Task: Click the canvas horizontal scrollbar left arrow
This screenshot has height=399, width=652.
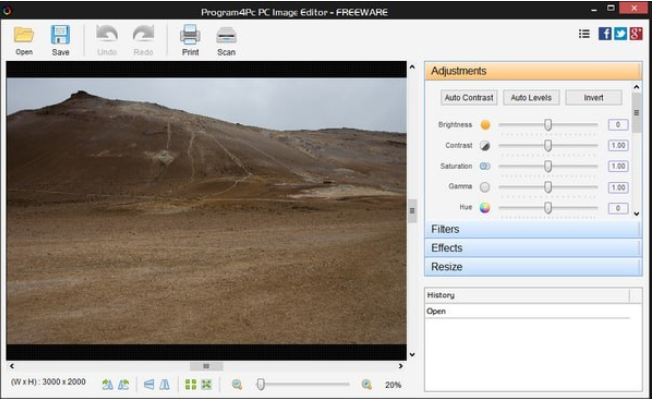Action: point(12,366)
